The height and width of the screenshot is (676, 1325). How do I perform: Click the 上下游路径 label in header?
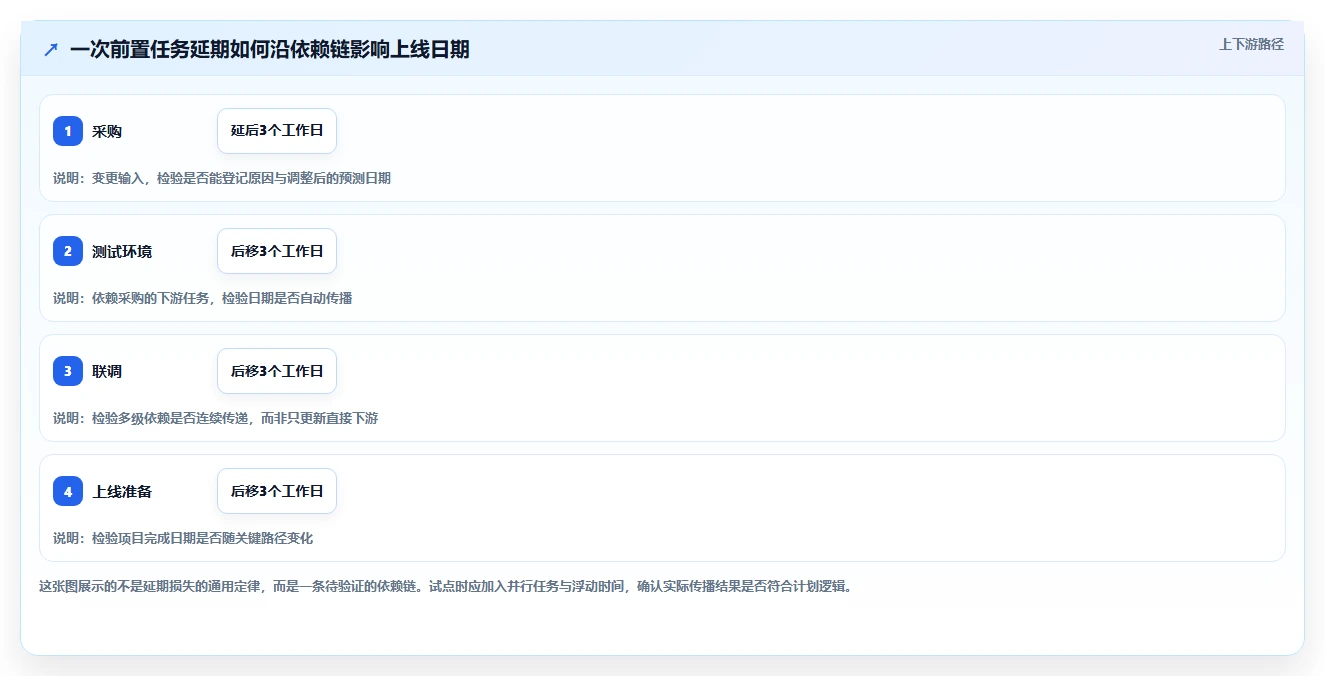(1251, 44)
